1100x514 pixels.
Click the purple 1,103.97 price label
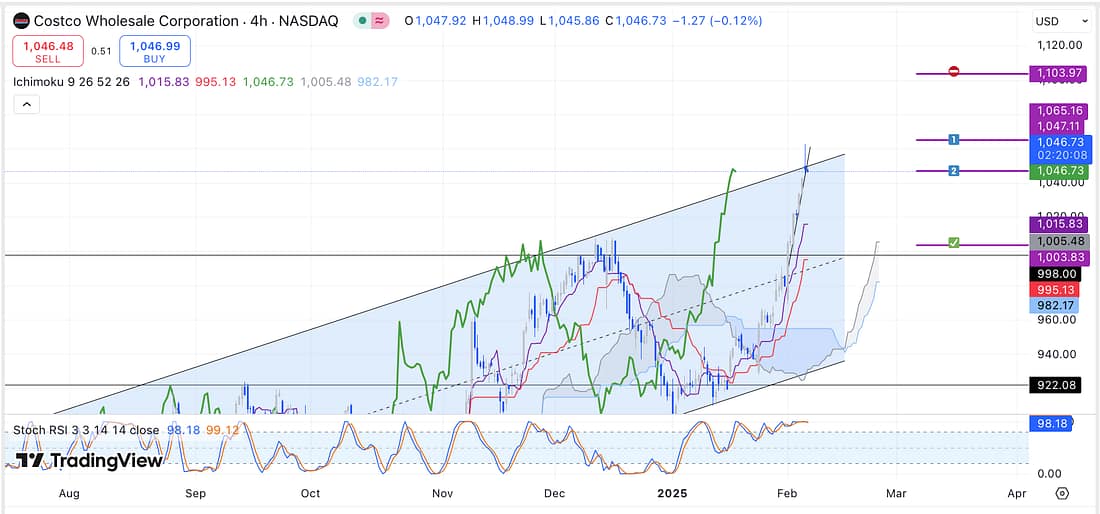coord(1060,73)
